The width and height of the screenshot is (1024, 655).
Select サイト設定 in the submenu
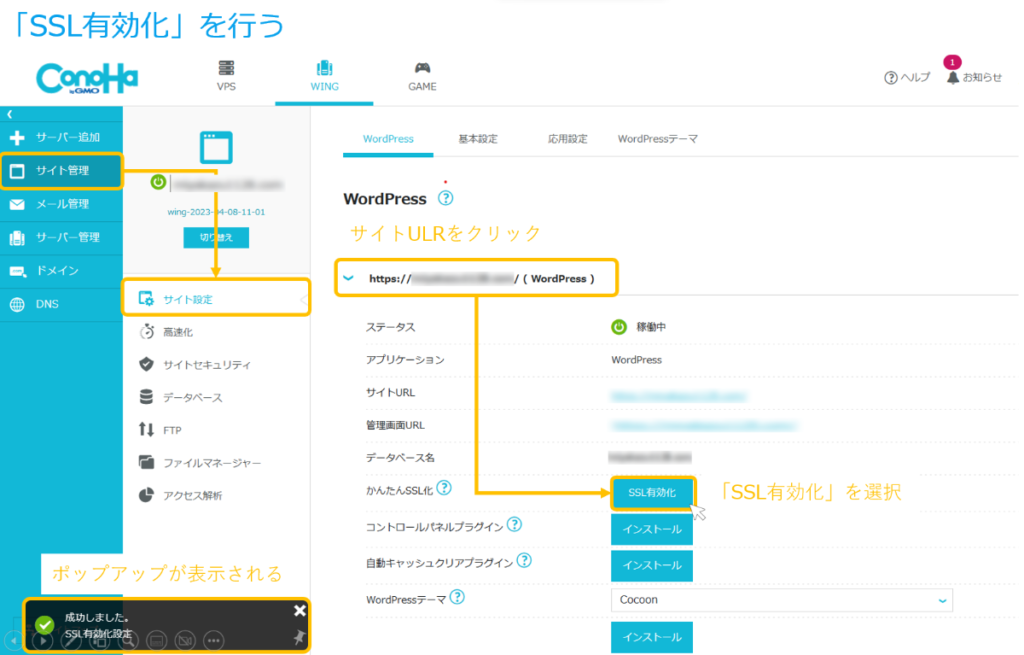[x=216, y=299]
